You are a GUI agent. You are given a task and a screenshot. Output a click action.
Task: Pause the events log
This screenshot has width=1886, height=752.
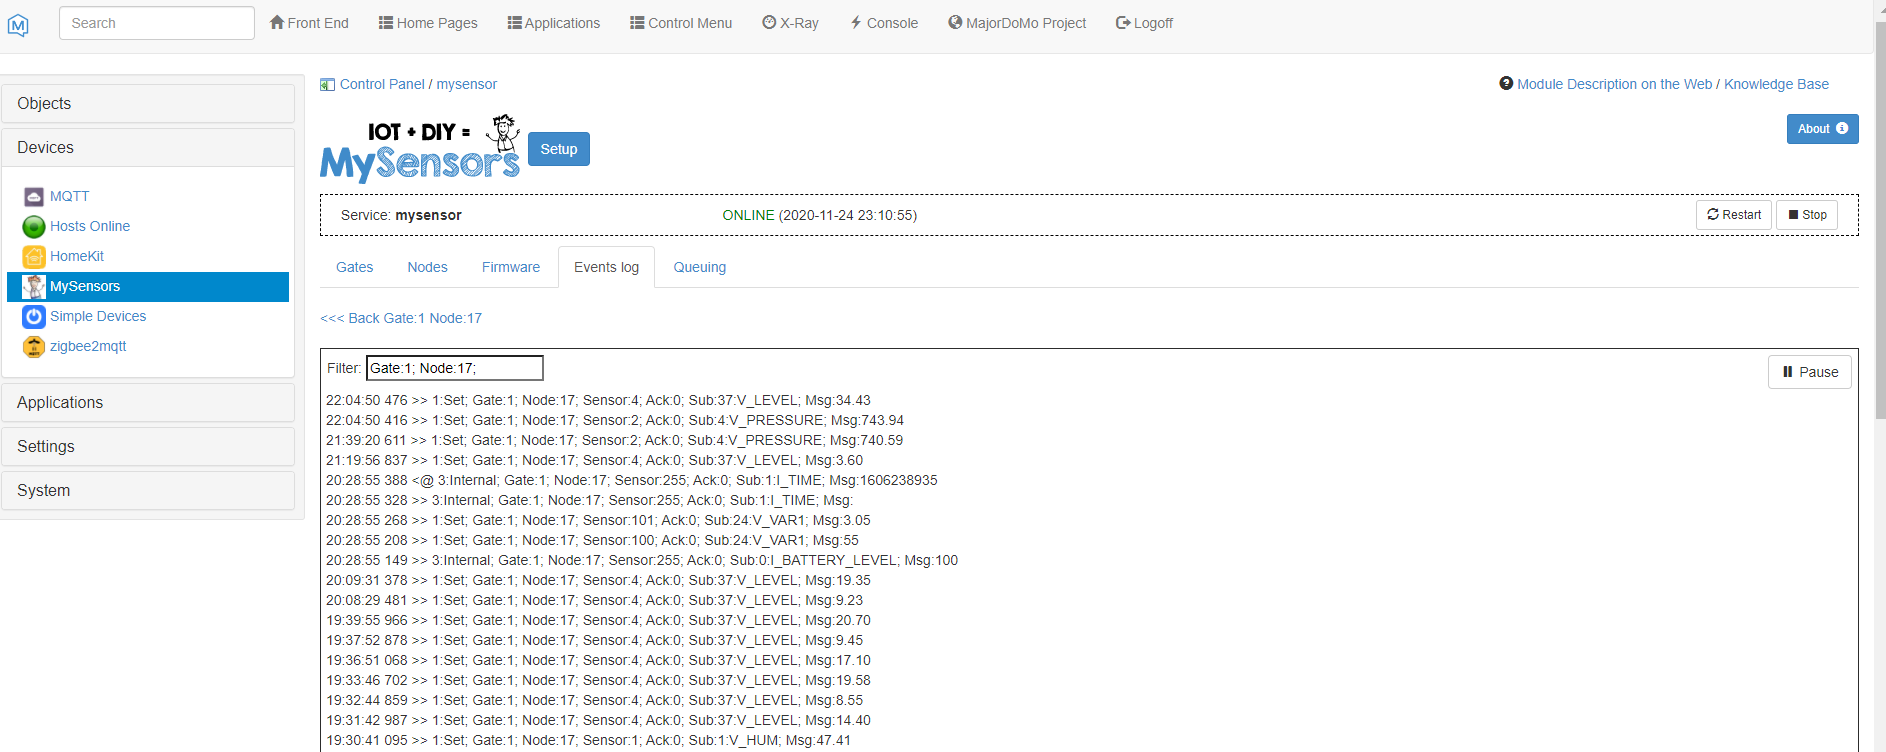[x=1809, y=372]
